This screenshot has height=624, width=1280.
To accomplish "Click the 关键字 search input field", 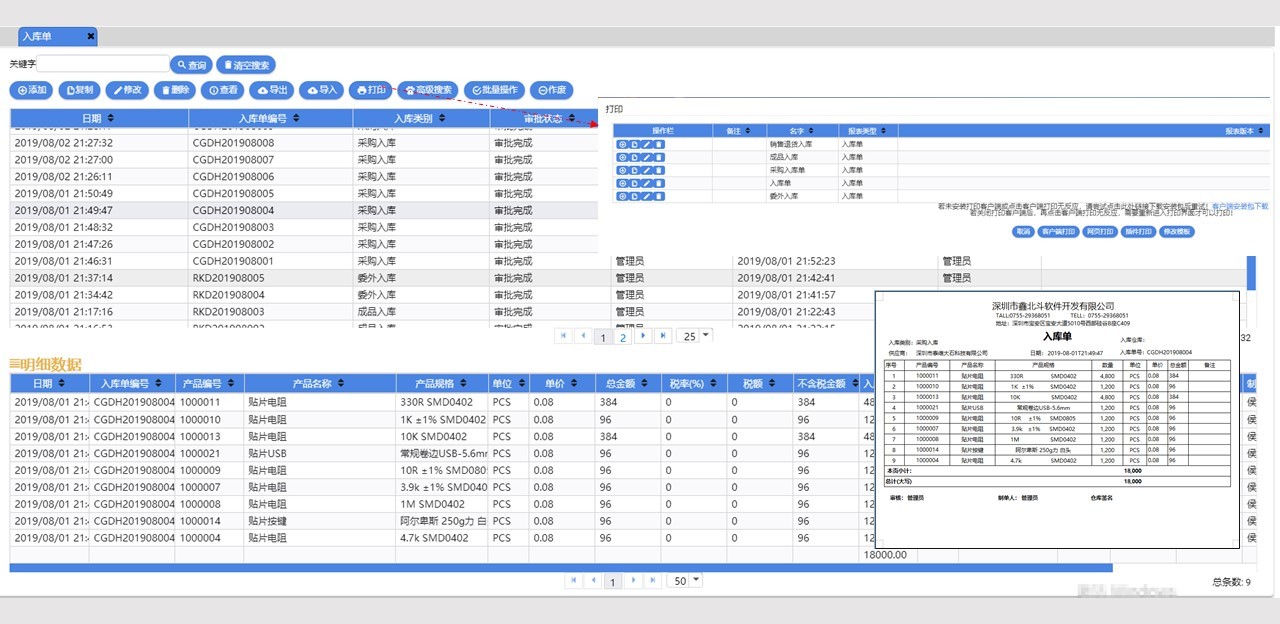I will tap(103, 64).
